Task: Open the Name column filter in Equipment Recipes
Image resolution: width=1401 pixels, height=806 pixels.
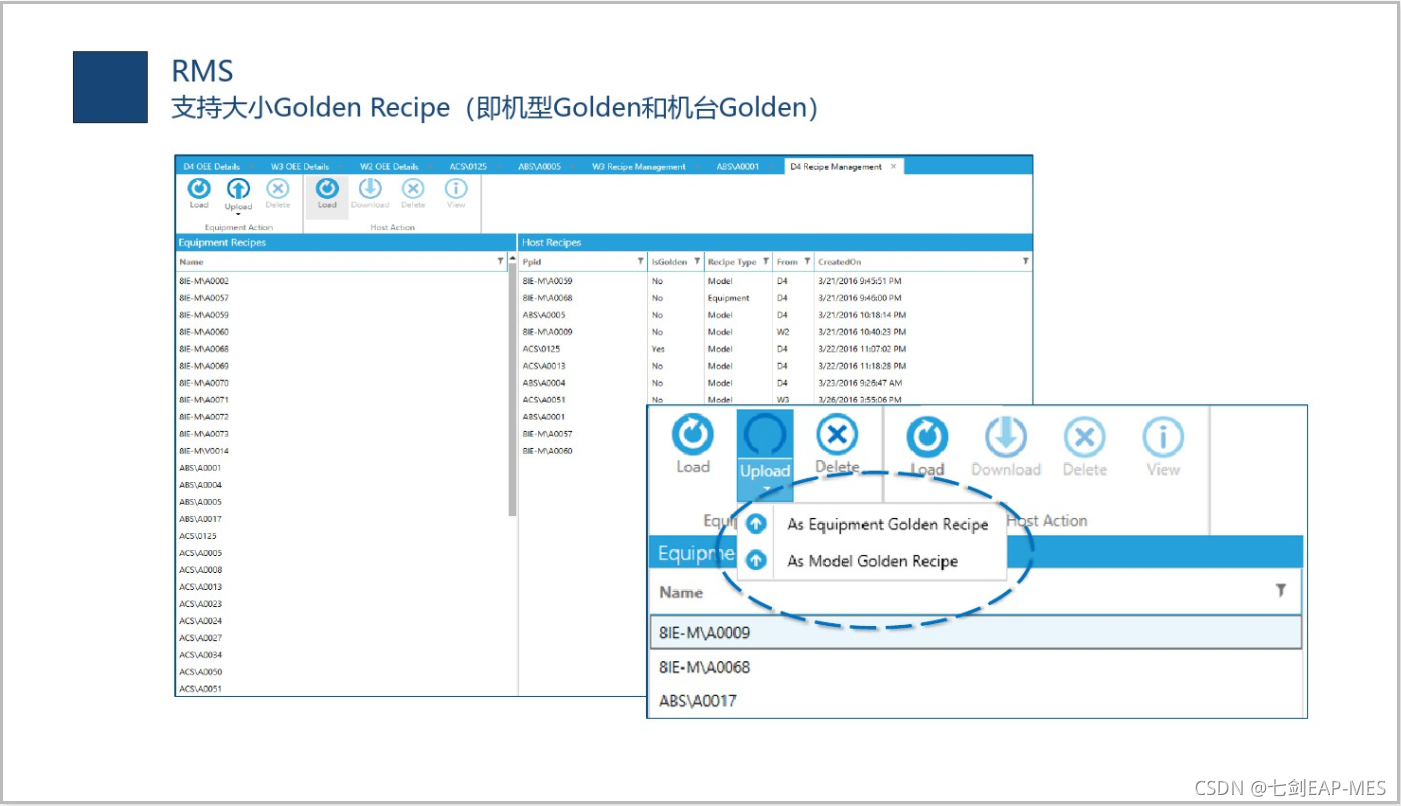Action: (501, 261)
